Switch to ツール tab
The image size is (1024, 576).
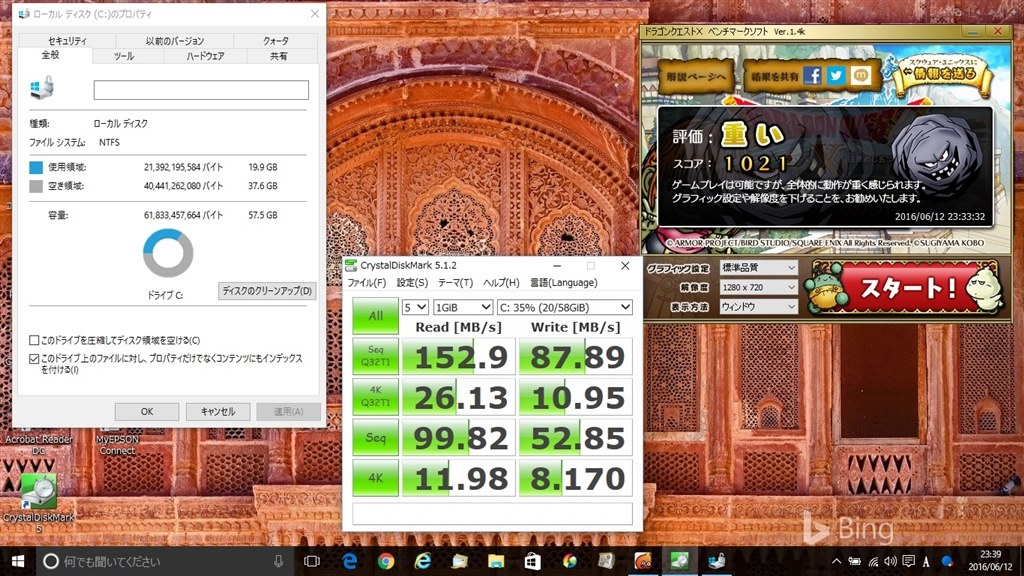click(x=124, y=56)
